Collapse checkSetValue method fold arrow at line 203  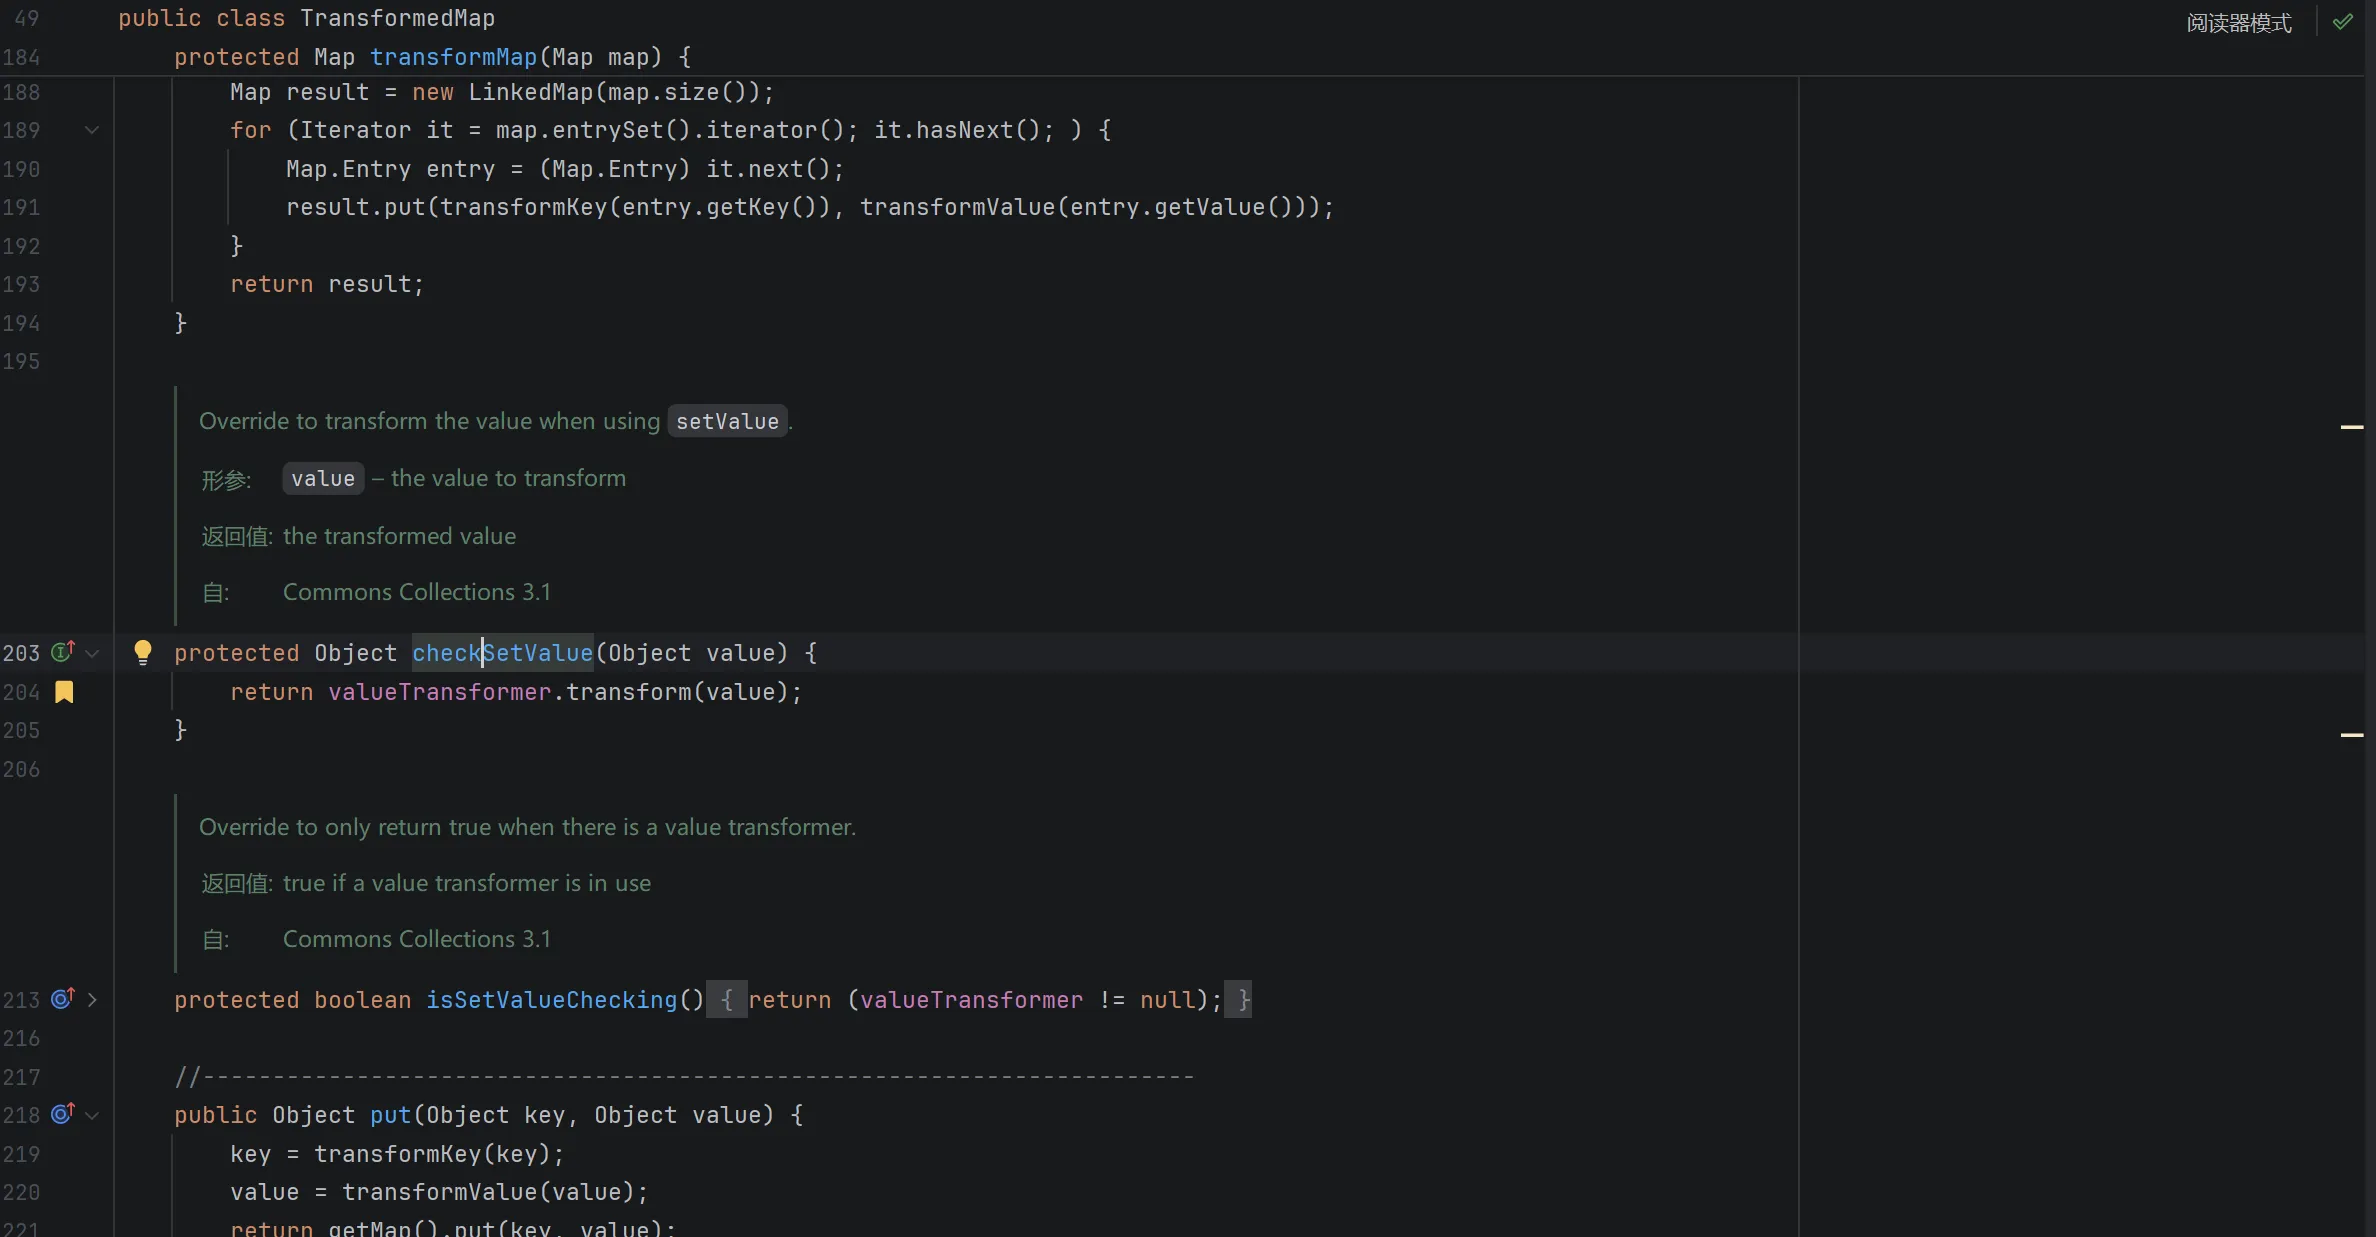click(92, 653)
